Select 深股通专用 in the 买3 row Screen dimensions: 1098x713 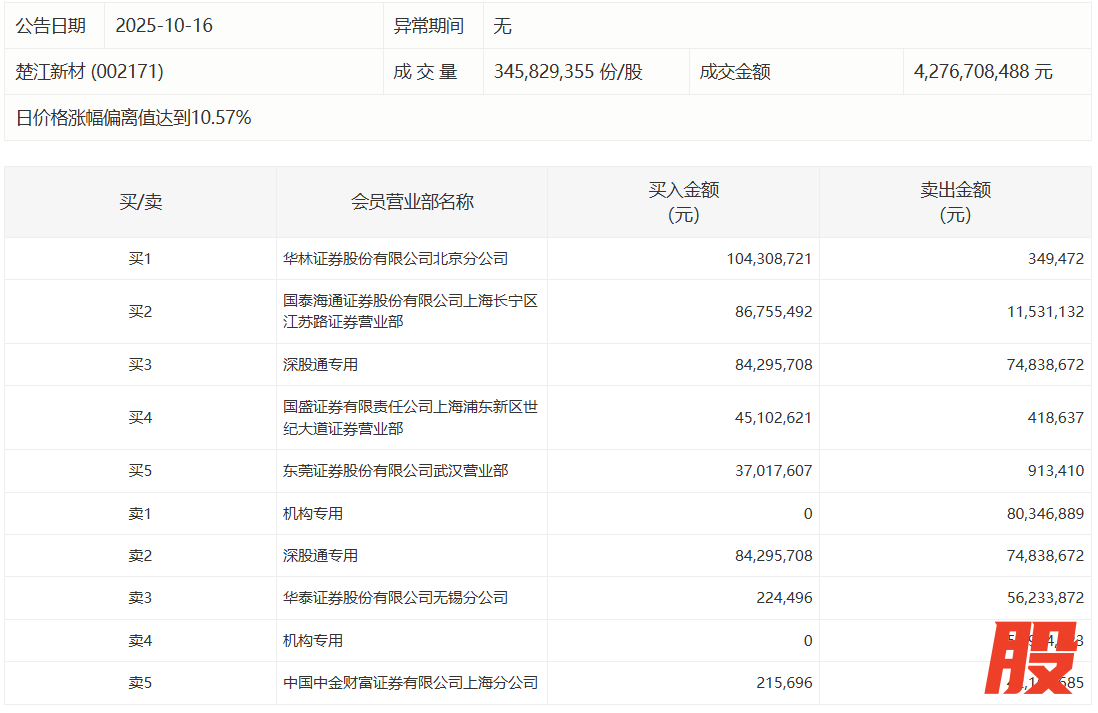pyautogui.click(x=320, y=365)
